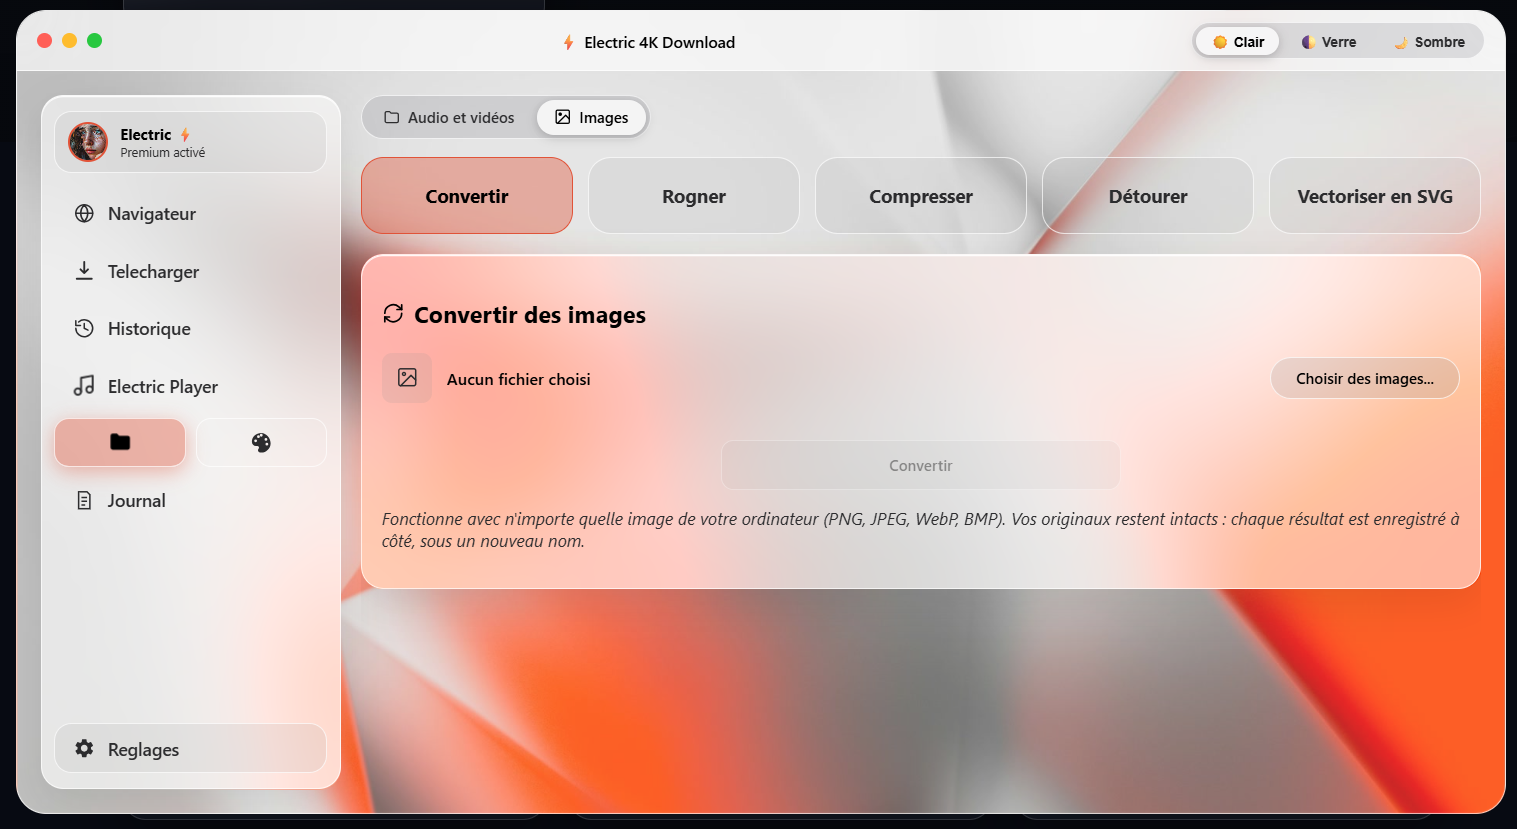Open Vectoriser en SVG tool
This screenshot has height=829, width=1517.
1375,196
